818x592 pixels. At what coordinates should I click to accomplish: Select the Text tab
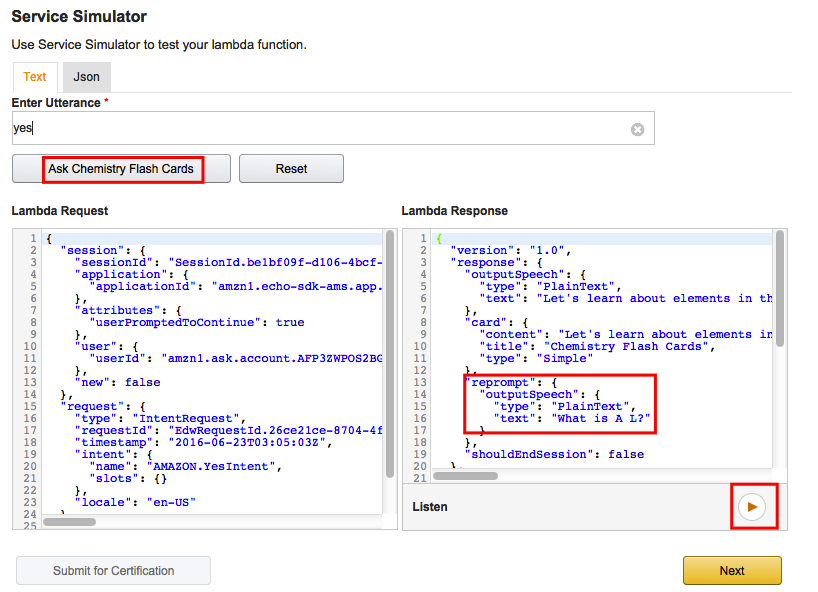[35, 77]
